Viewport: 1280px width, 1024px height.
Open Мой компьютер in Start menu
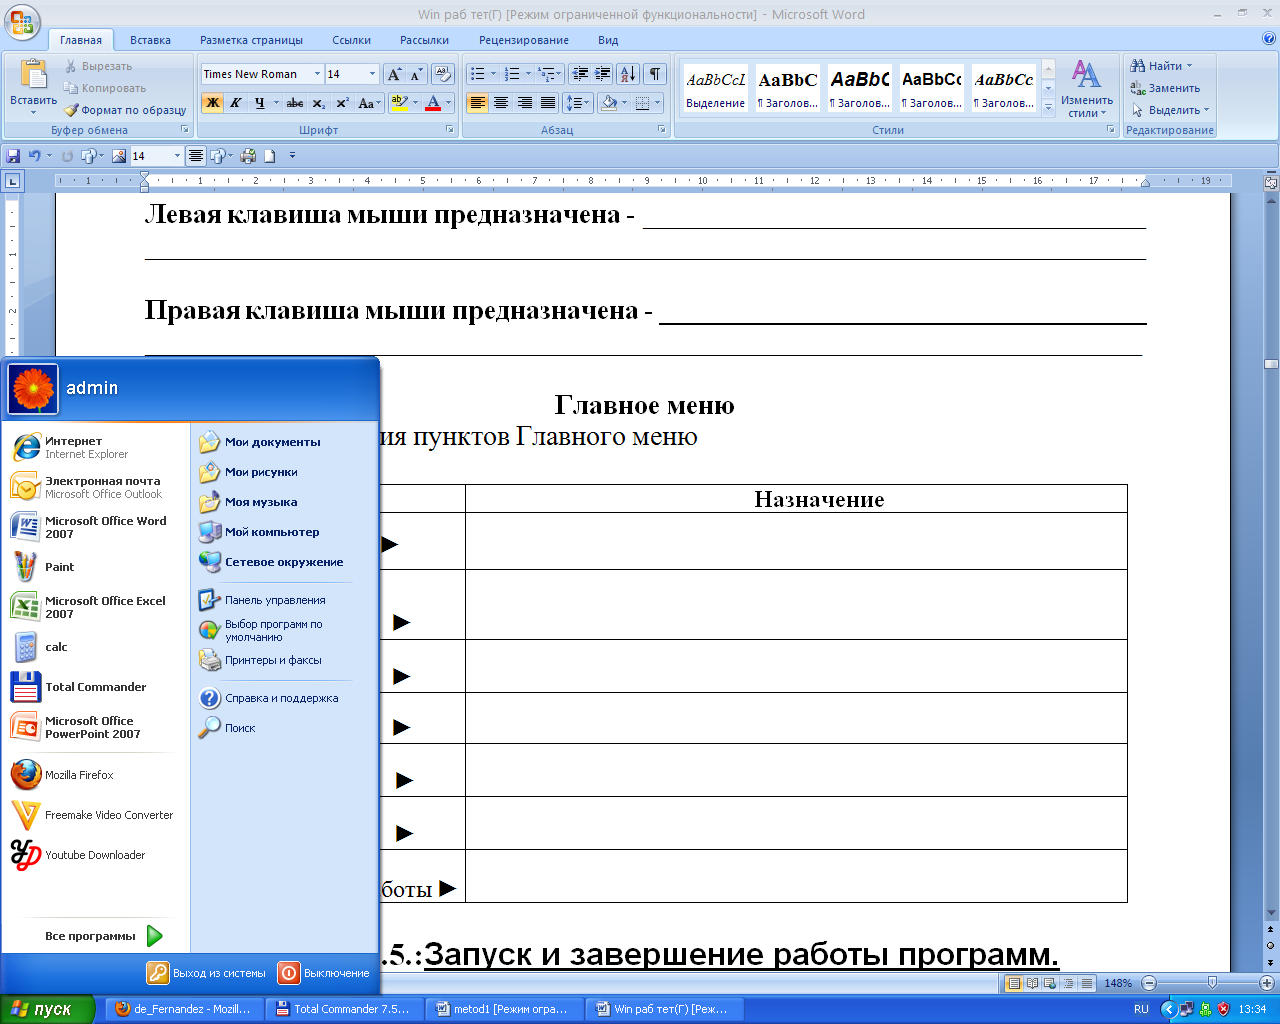pos(272,532)
